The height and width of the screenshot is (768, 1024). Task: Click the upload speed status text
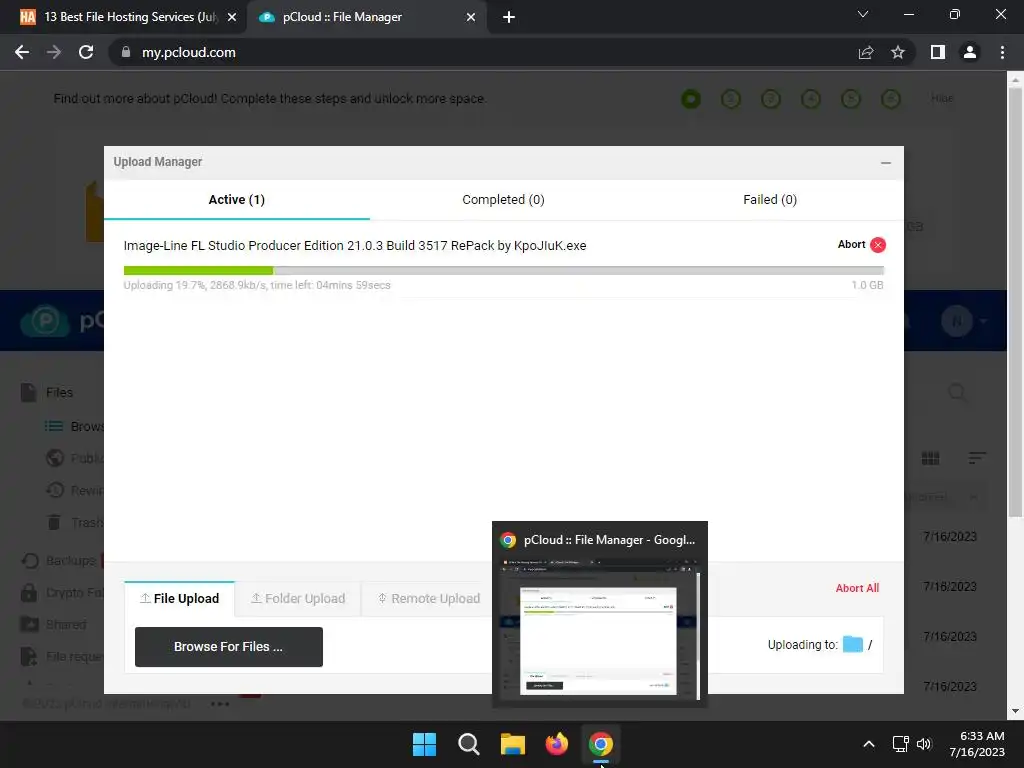(257, 285)
